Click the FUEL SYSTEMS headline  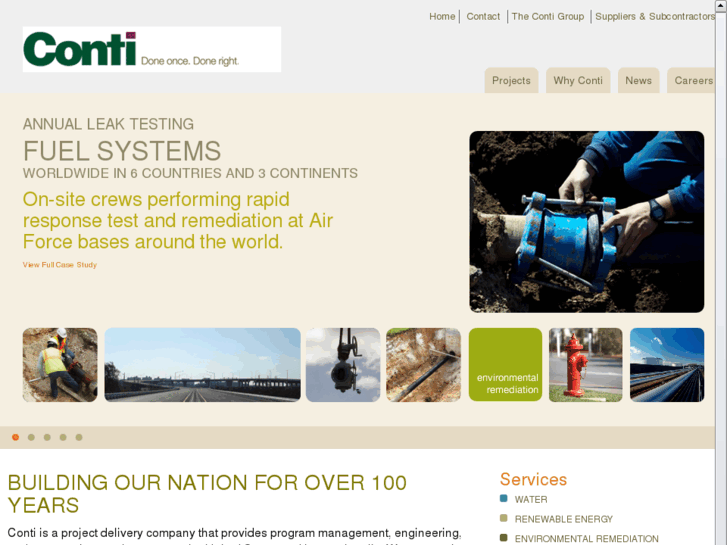click(122, 151)
